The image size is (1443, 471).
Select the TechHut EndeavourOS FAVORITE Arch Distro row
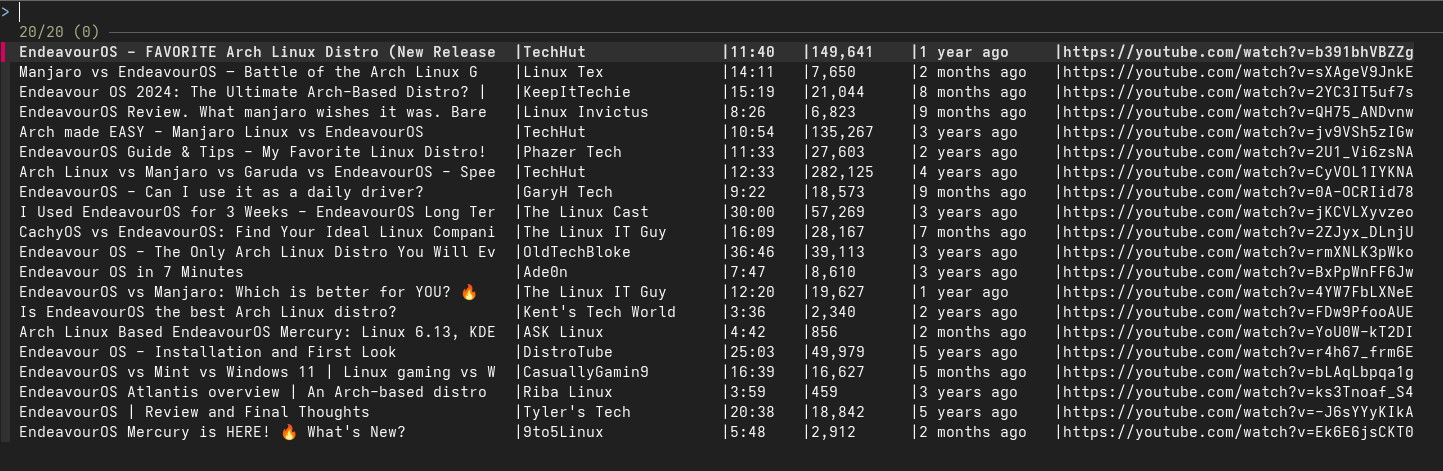pyautogui.click(x=257, y=52)
